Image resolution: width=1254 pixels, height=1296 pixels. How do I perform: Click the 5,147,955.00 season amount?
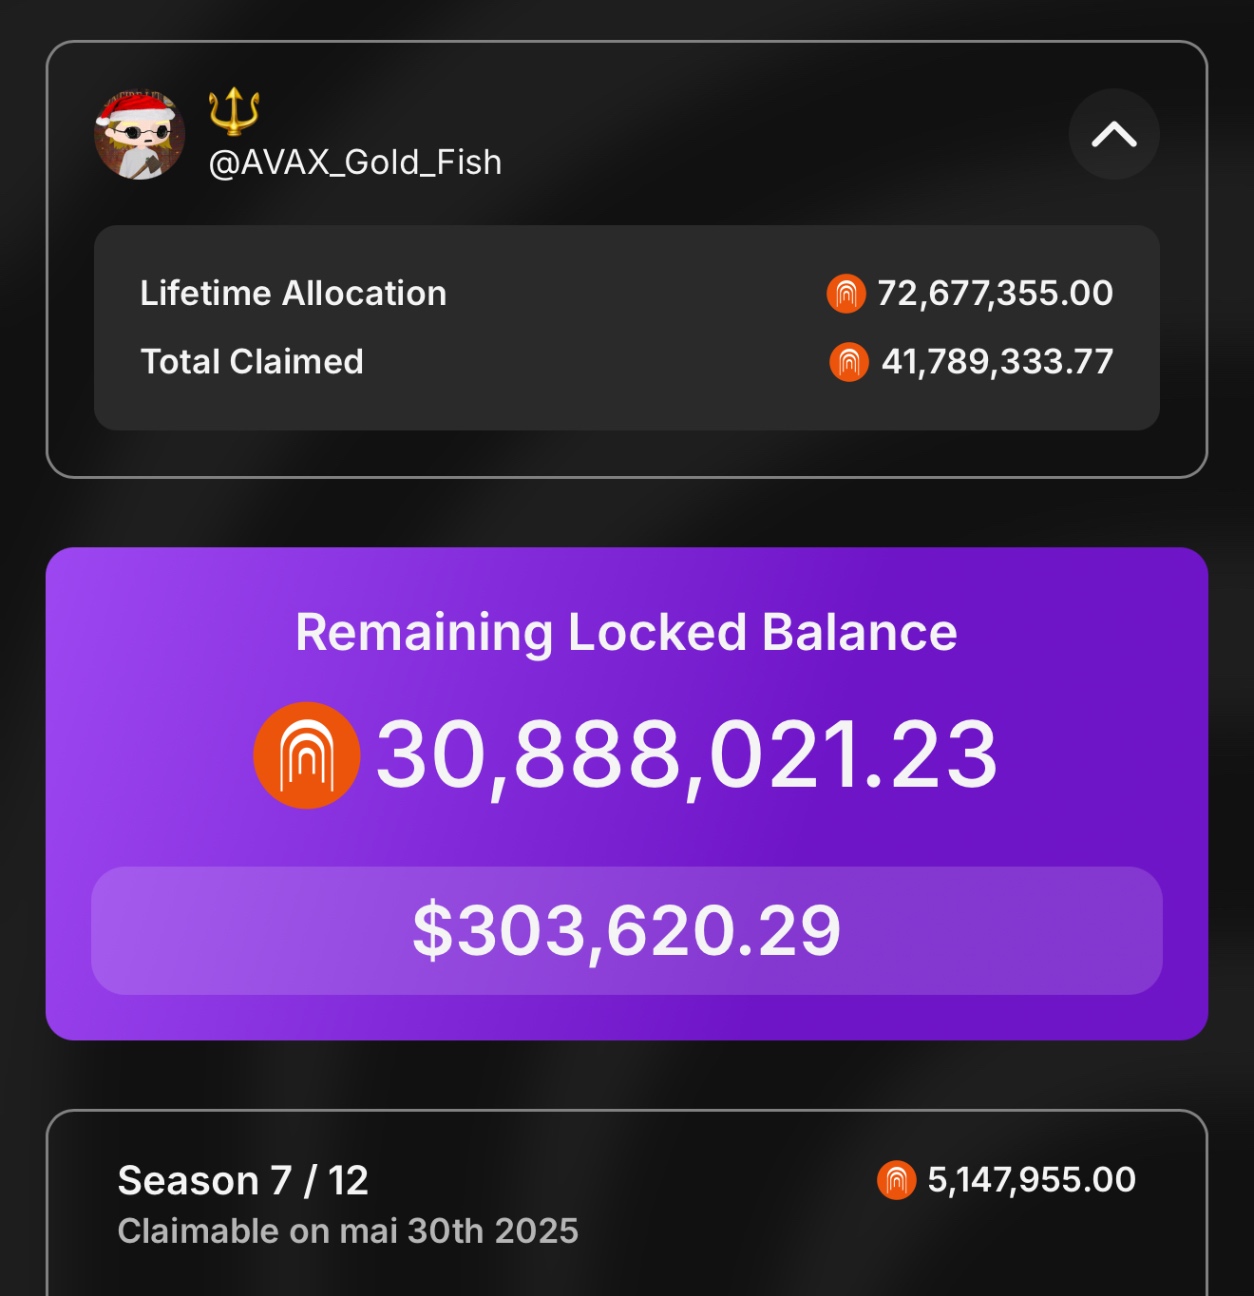click(x=1031, y=1180)
